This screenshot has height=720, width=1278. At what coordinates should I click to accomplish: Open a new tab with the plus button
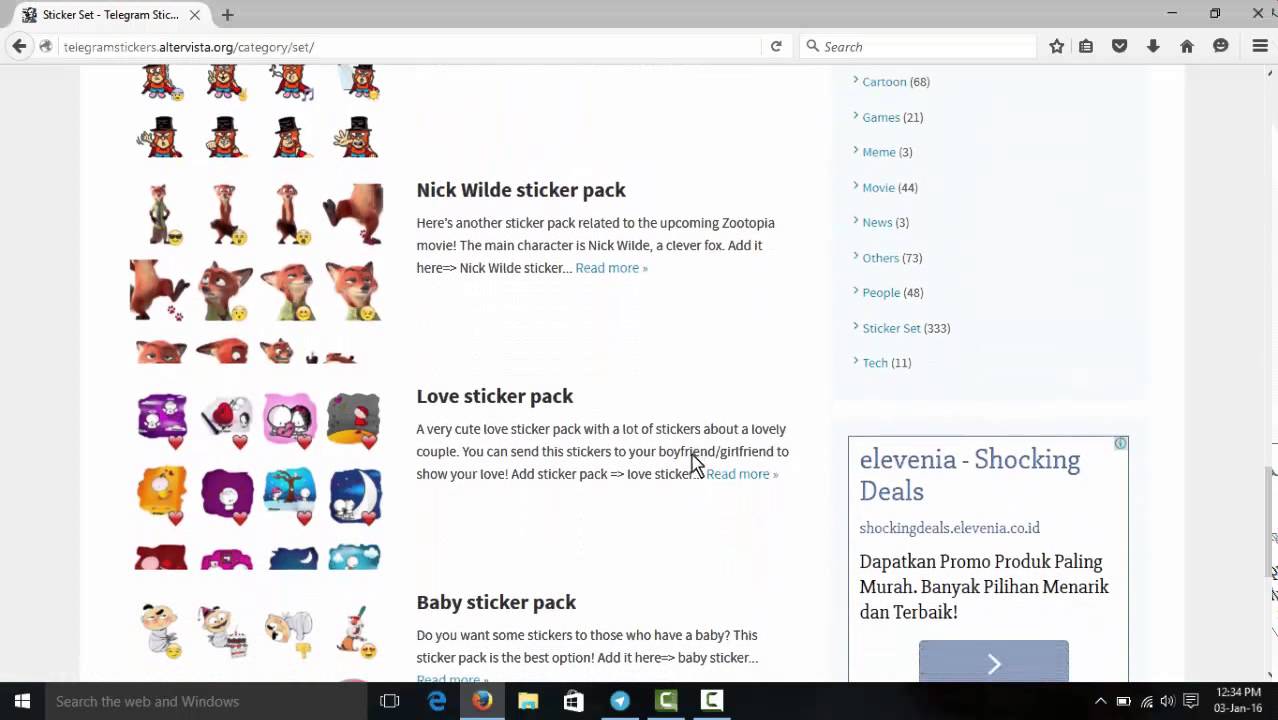[228, 15]
